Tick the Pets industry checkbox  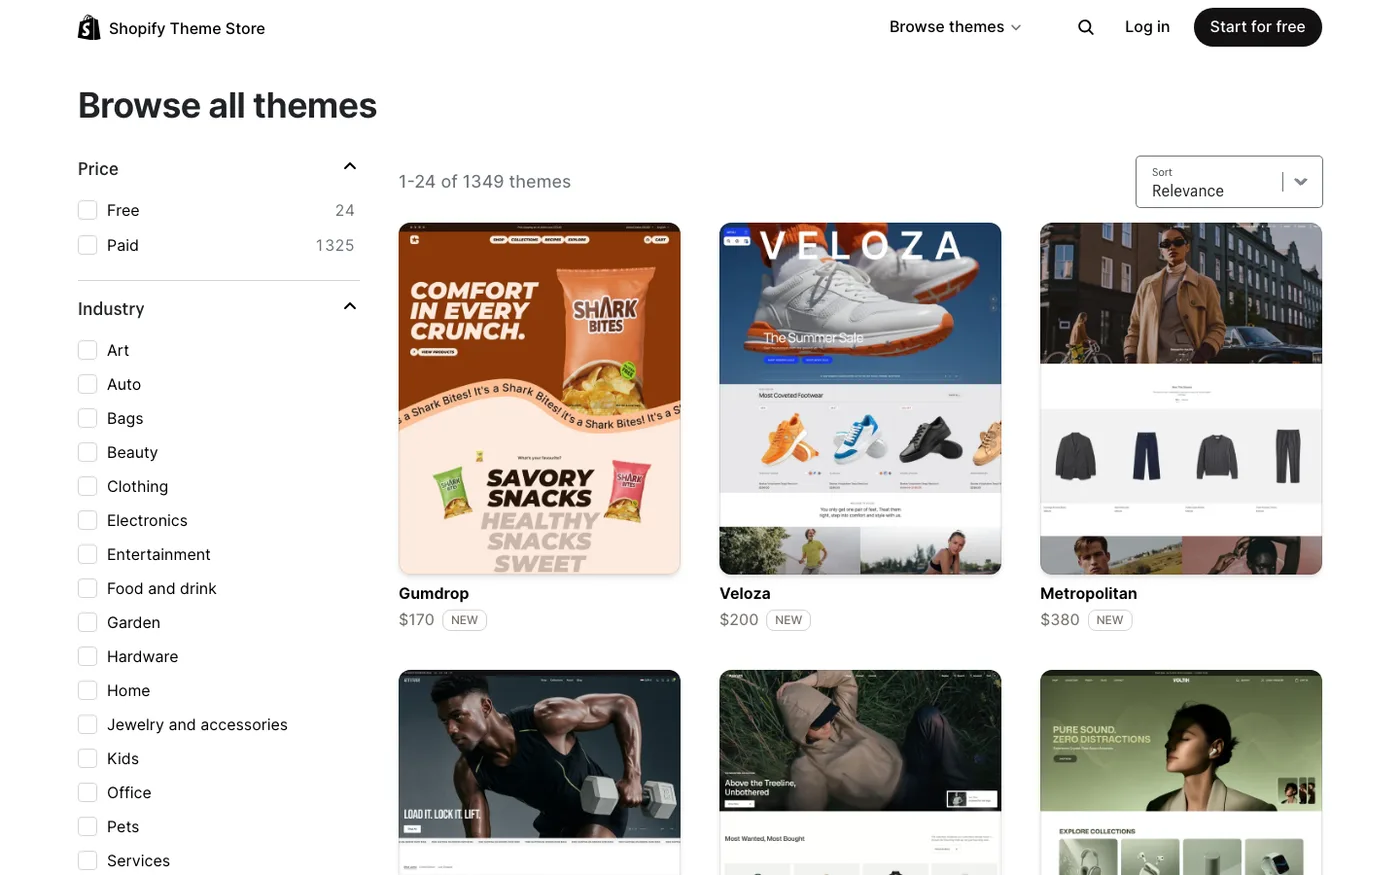tap(88, 826)
